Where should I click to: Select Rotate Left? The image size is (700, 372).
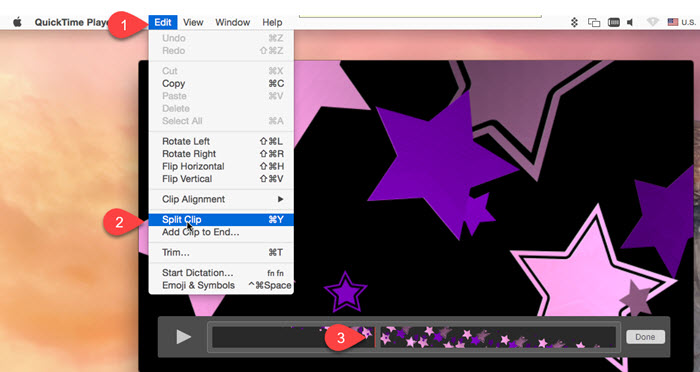pyautogui.click(x=221, y=142)
